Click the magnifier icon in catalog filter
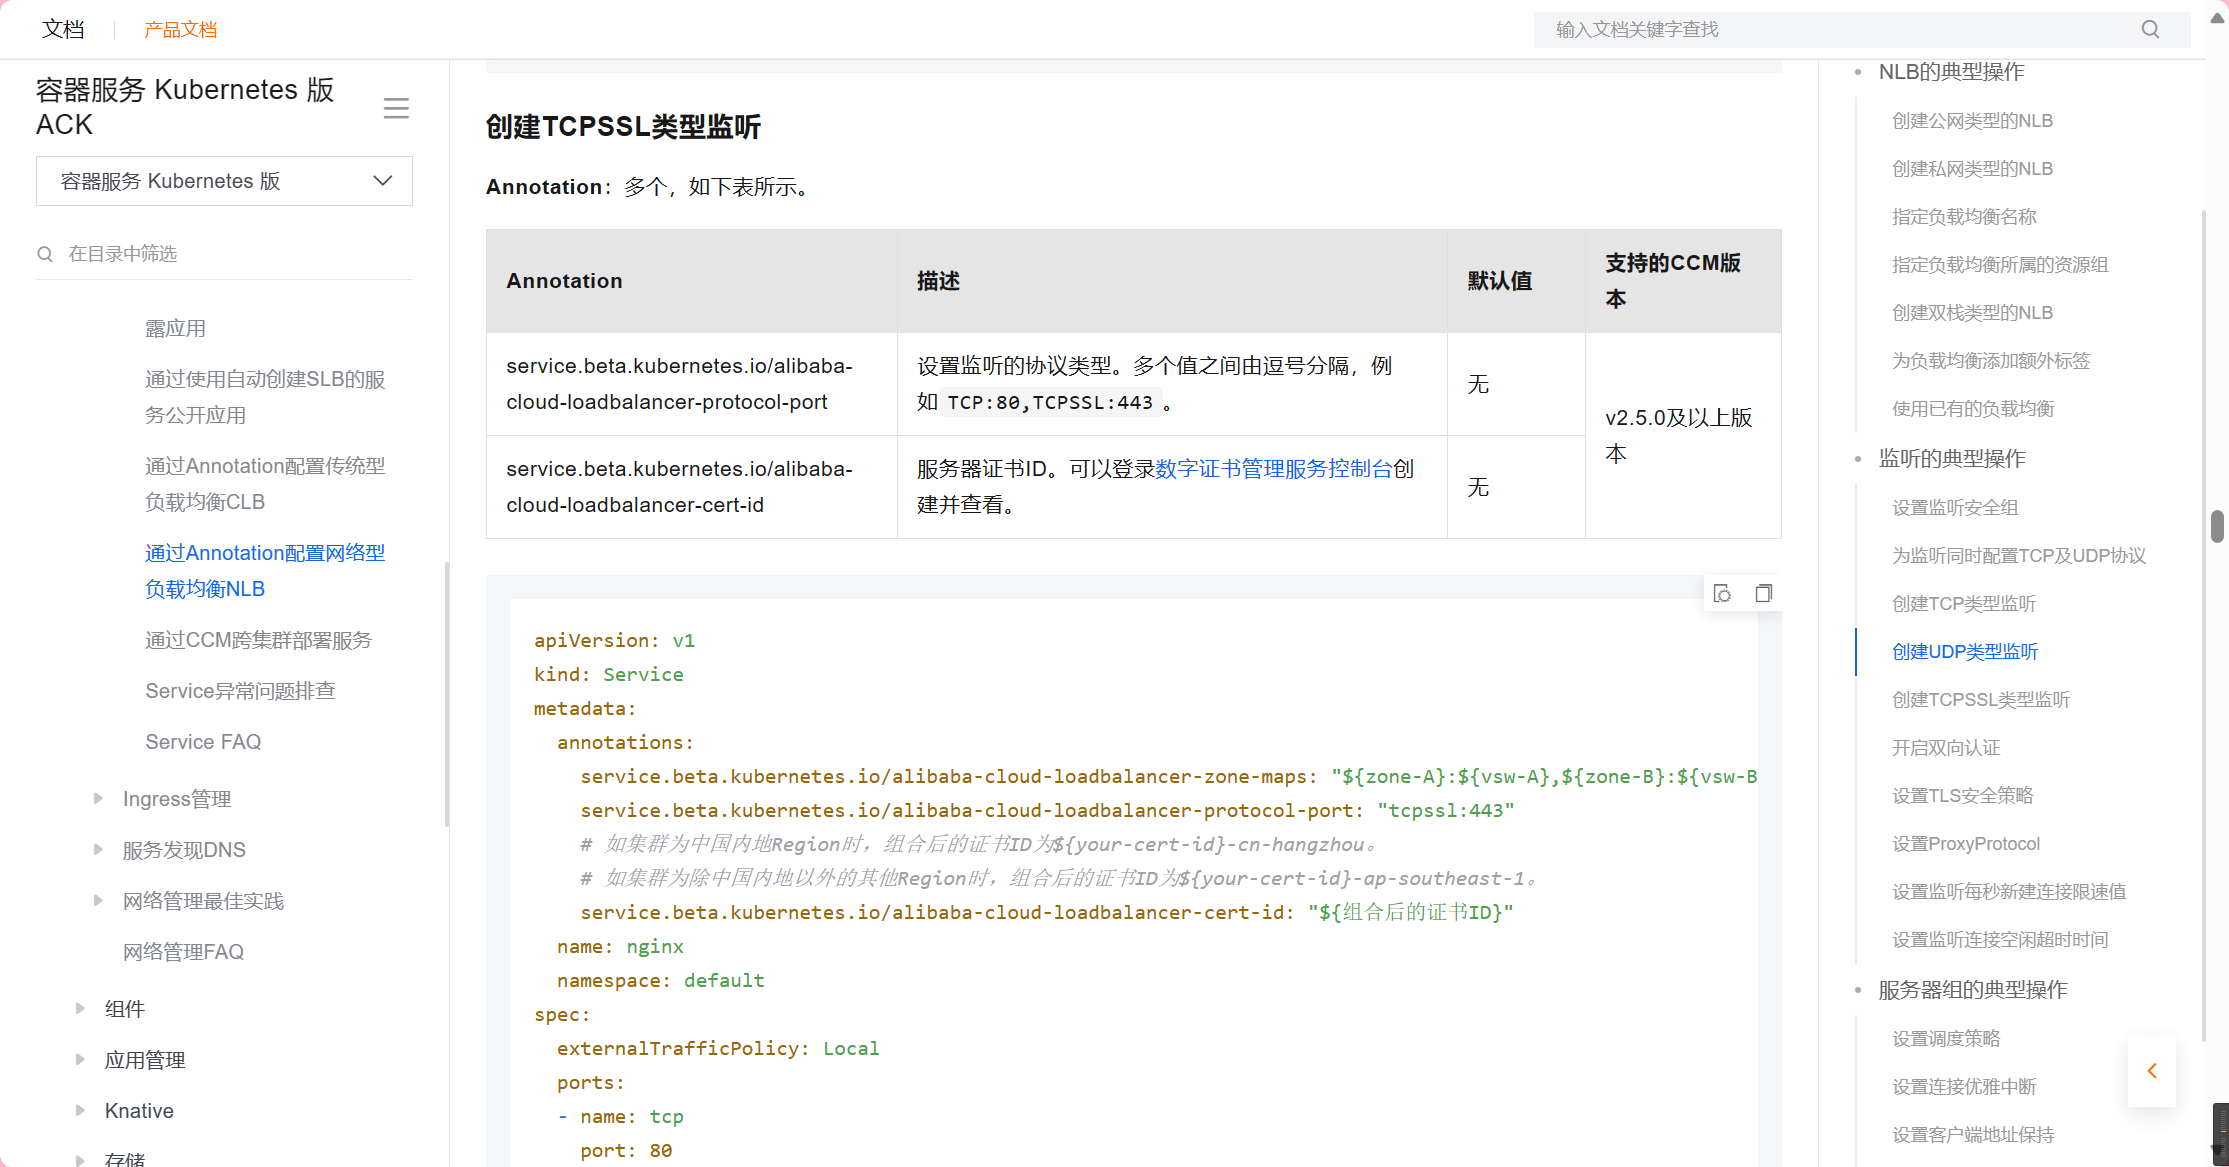 point(45,254)
